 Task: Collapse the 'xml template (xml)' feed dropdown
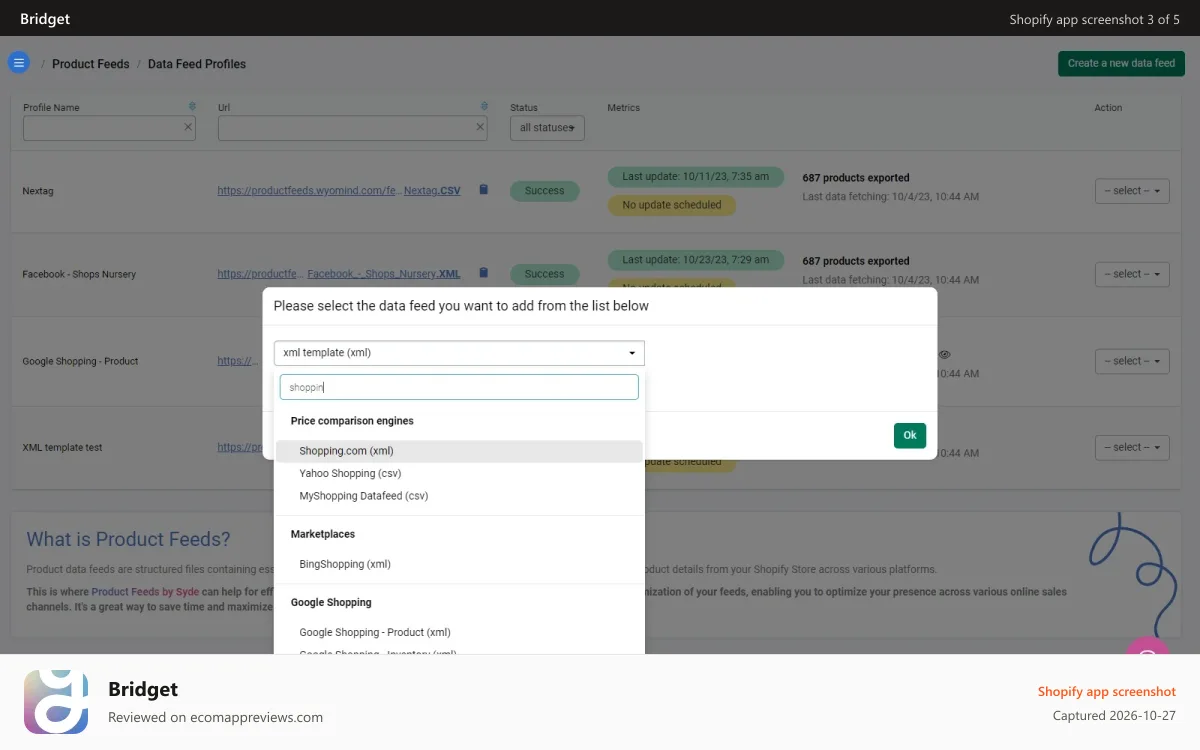pyautogui.click(x=459, y=353)
